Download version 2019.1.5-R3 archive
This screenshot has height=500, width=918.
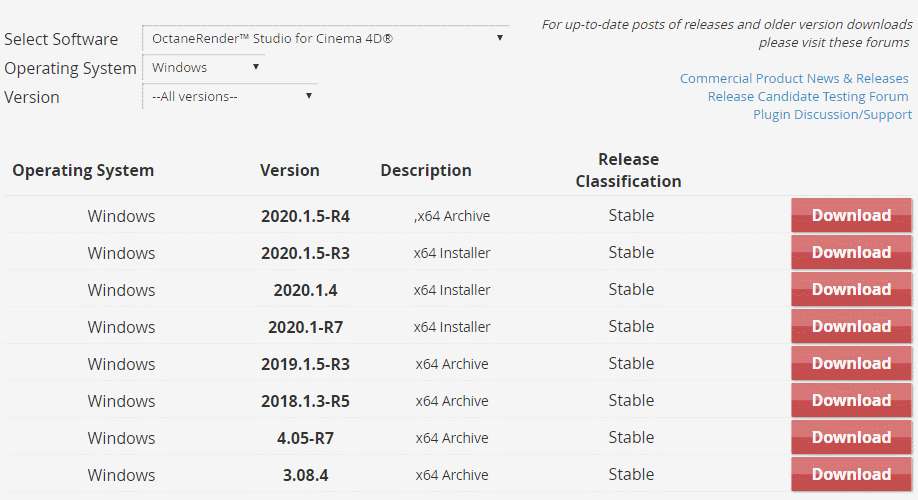(851, 364)
